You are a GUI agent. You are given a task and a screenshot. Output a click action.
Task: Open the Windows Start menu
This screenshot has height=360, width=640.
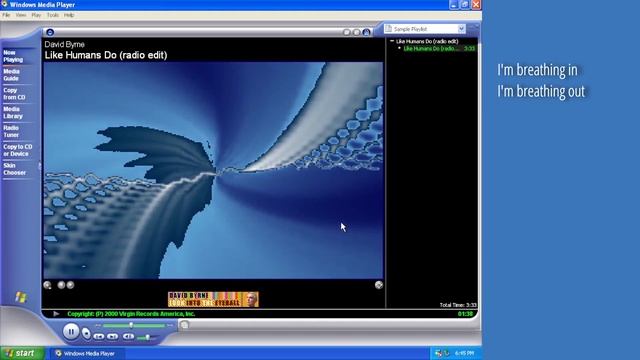click(21, 353)
